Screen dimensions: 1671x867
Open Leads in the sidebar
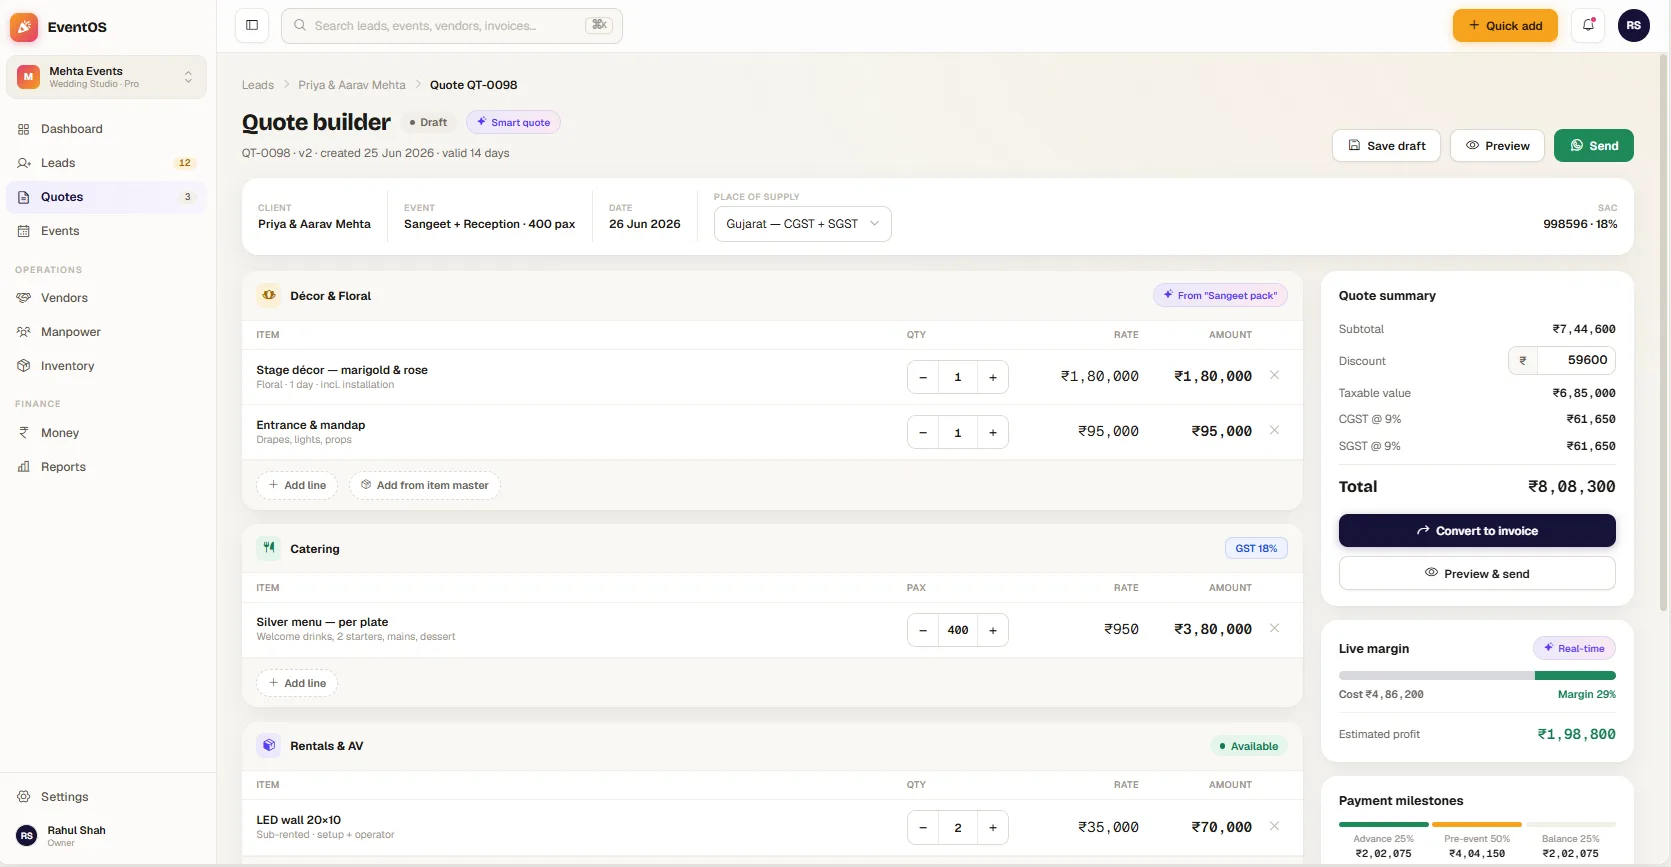[x=106, y=163]
